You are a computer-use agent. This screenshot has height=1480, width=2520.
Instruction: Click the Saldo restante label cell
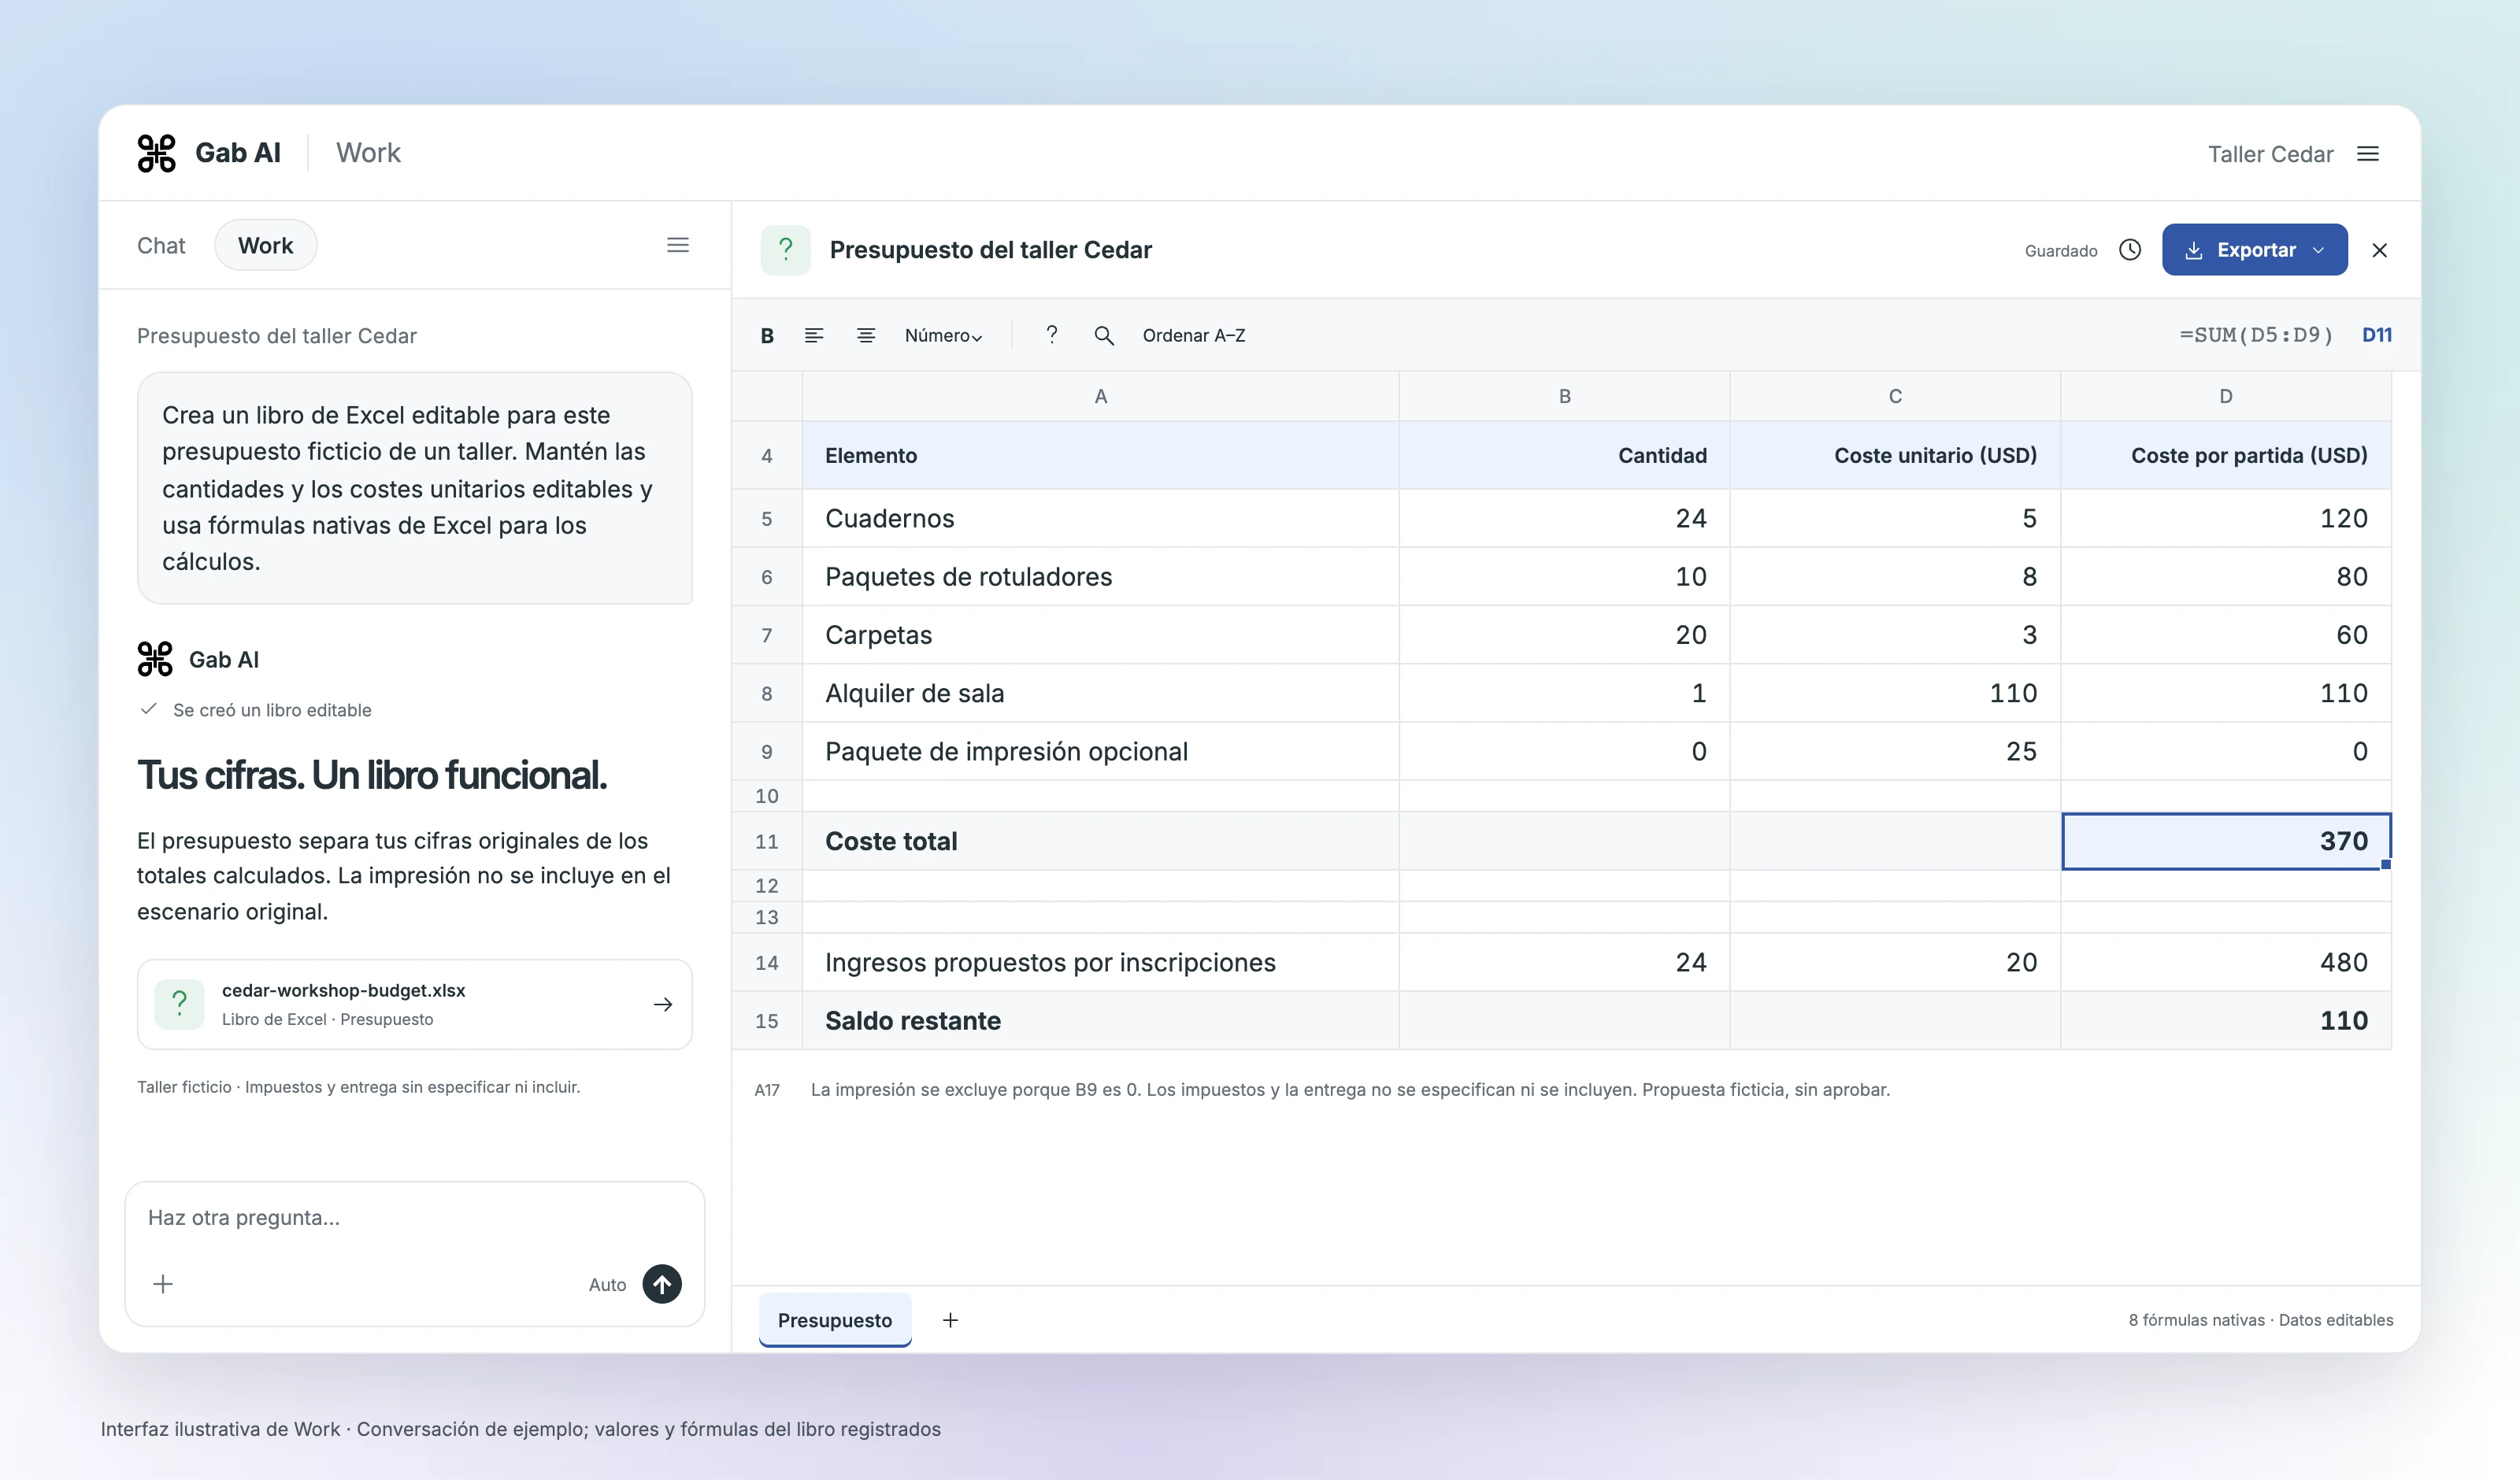click(1100, 1021)
